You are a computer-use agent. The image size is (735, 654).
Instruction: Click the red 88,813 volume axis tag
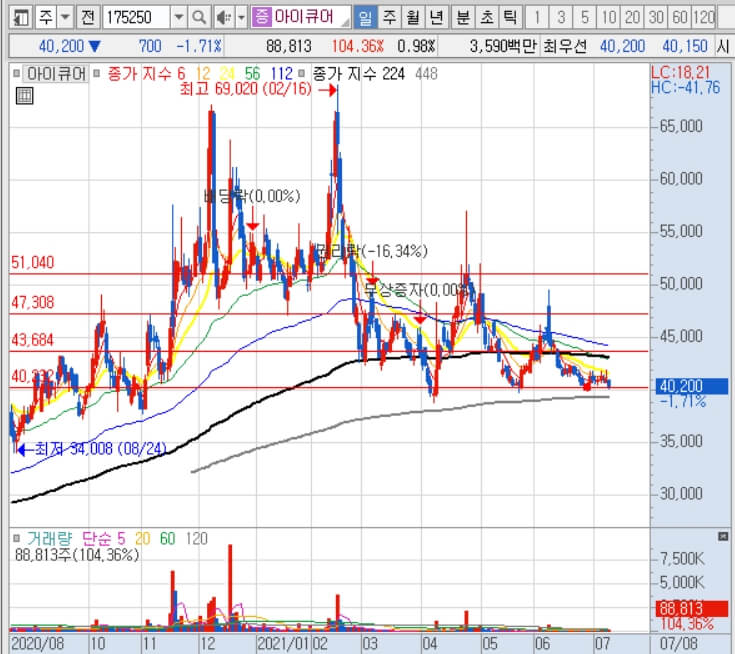pyautogui.click(x=691, y=609)
